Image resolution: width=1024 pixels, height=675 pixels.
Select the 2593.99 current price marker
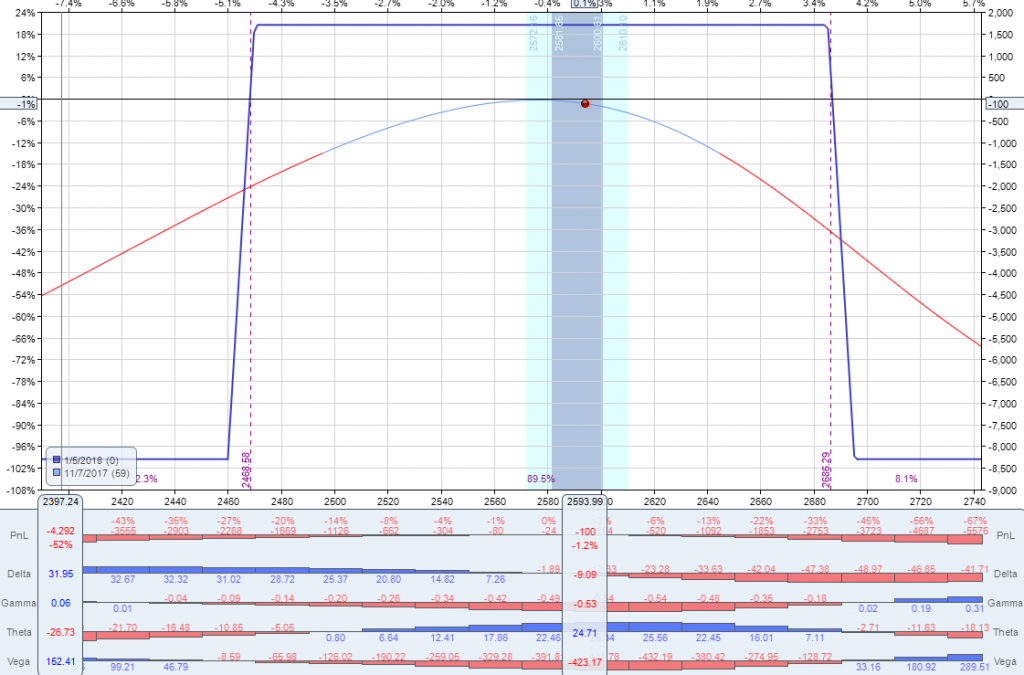[584, 501]
